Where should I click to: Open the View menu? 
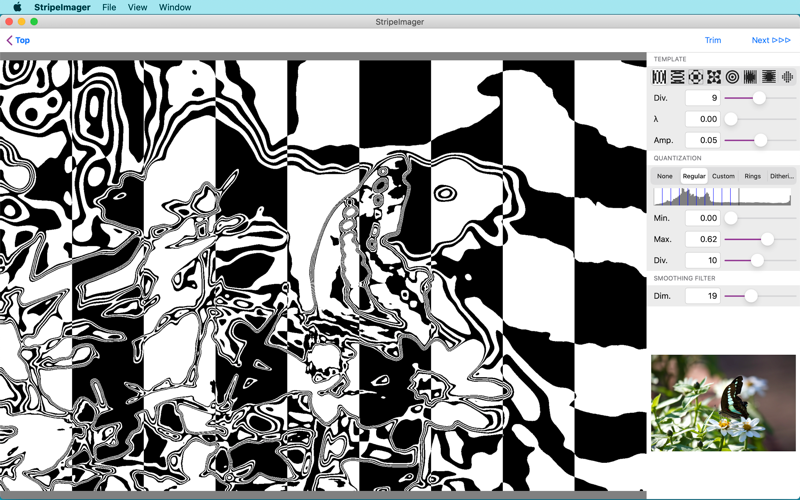[x=137, y=7]
